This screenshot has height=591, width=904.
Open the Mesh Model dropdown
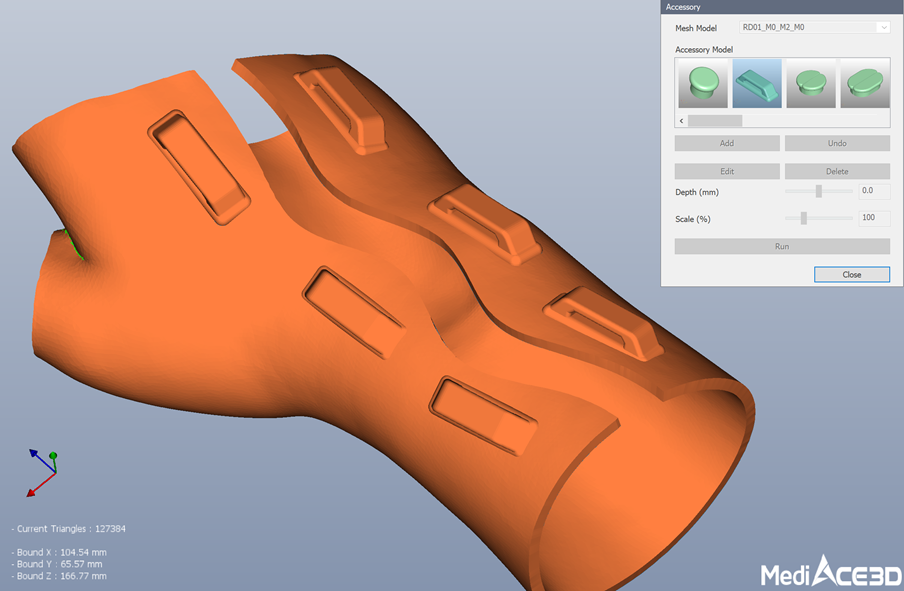(815, 27)
